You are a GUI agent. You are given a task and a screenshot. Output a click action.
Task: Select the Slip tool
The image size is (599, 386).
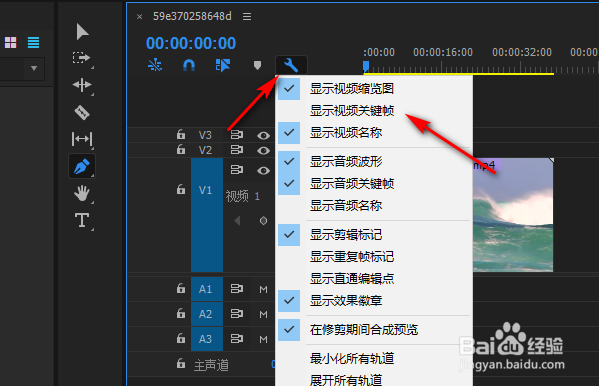point(82,139)
